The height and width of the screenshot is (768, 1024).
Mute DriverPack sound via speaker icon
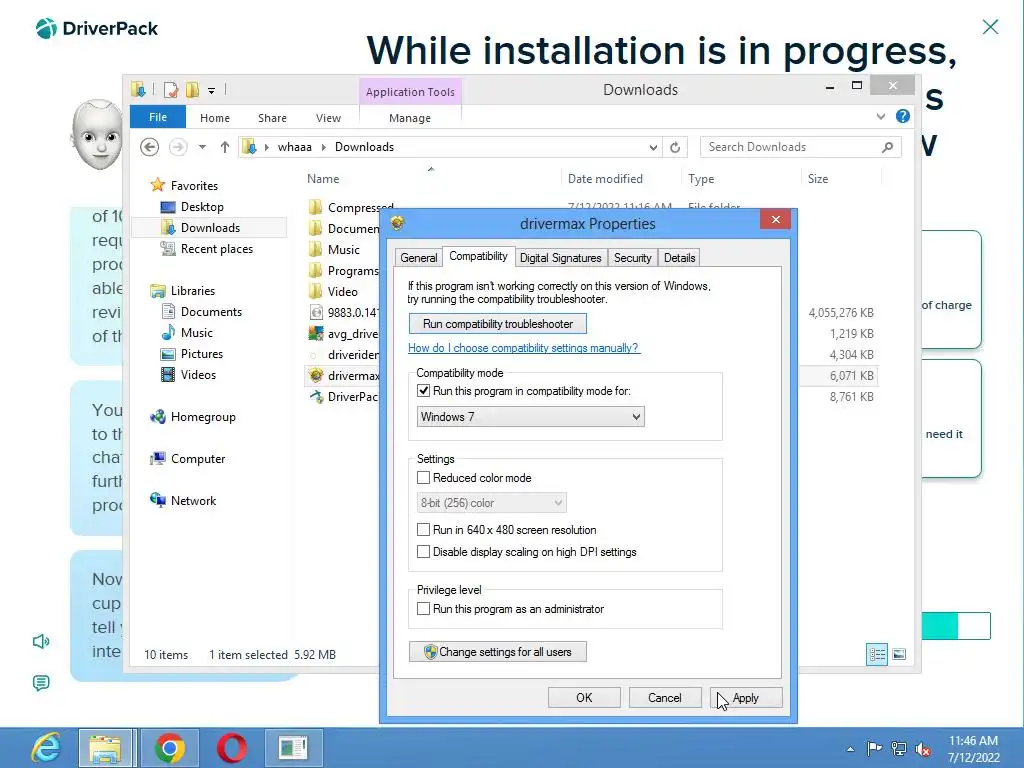click(x=41, y=641)
